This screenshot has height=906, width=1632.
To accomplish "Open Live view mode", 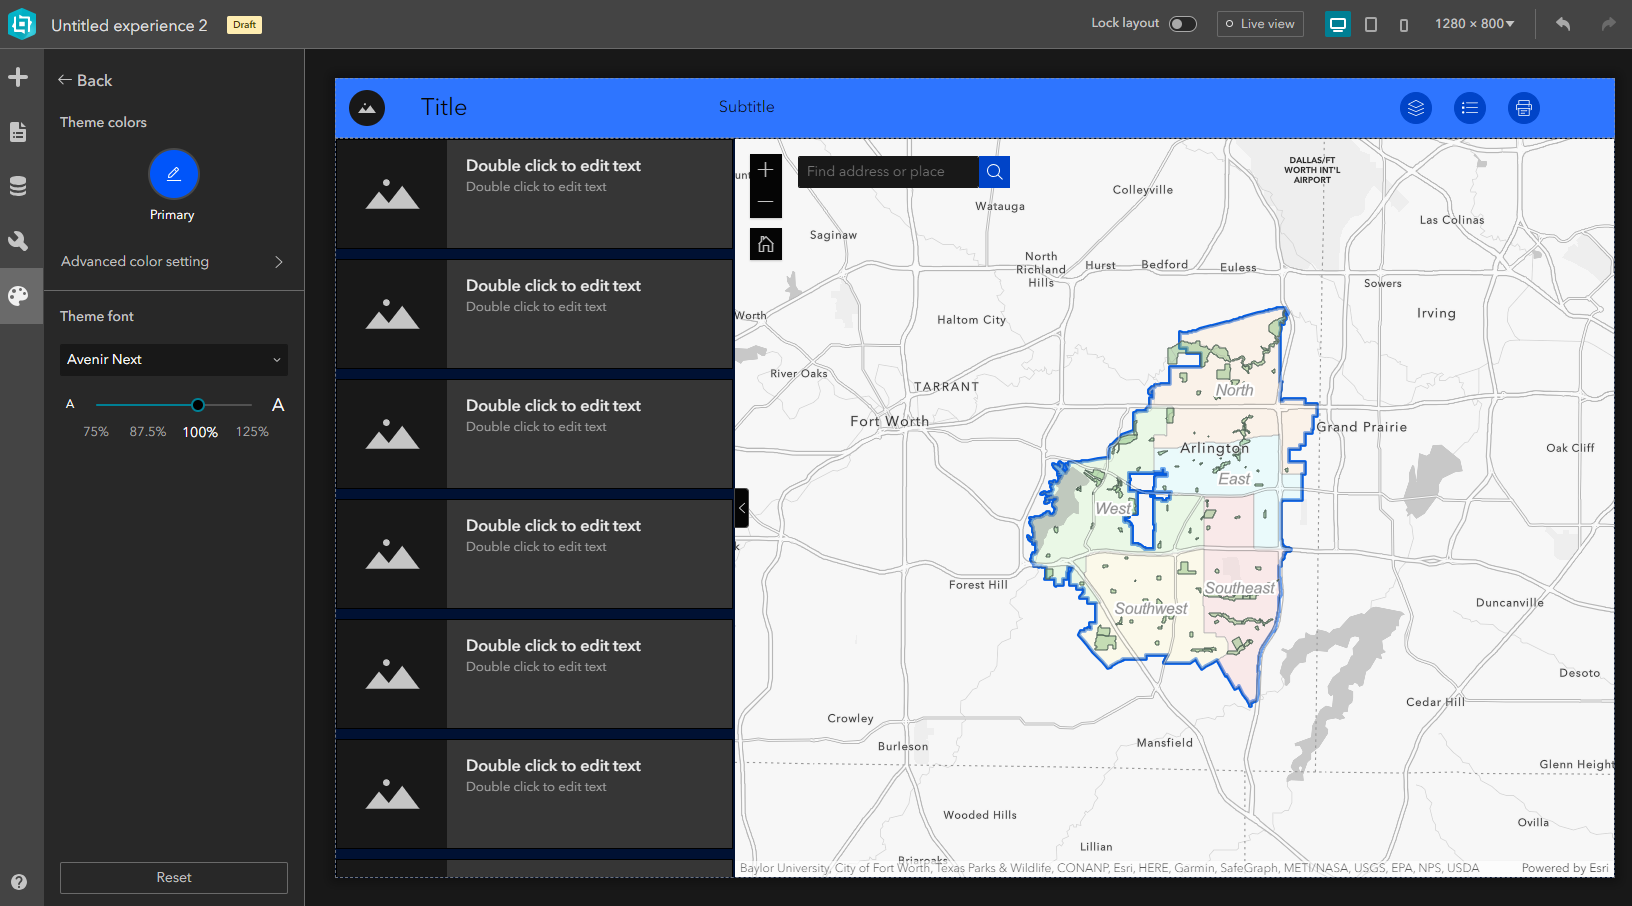I will click(1260, 23).
